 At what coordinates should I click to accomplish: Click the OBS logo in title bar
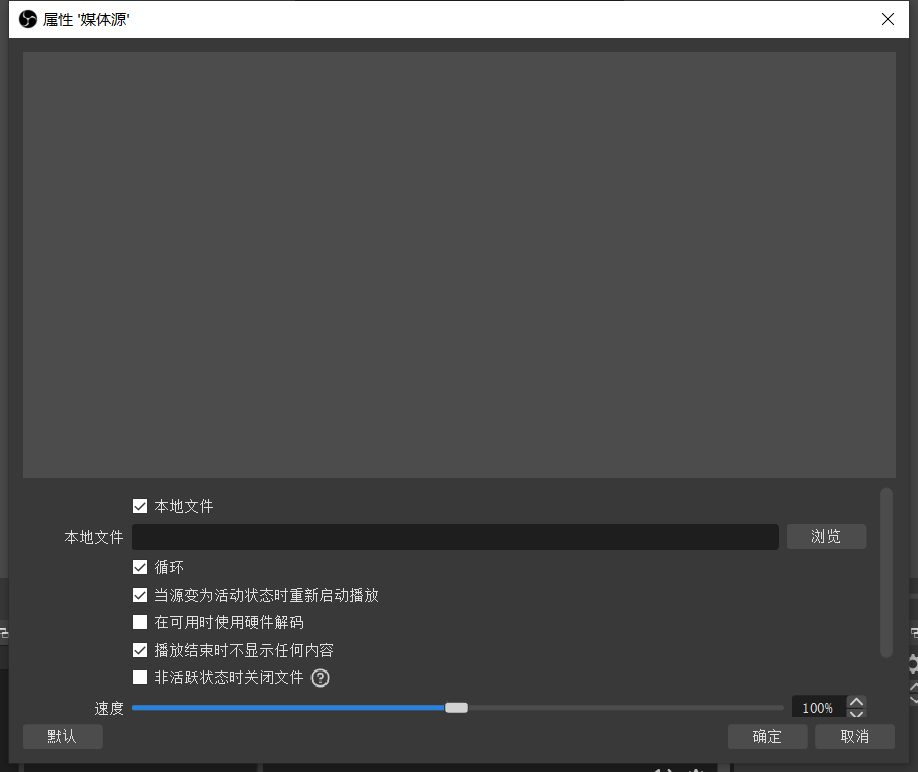pyautogui.click(x=28, y=19)
